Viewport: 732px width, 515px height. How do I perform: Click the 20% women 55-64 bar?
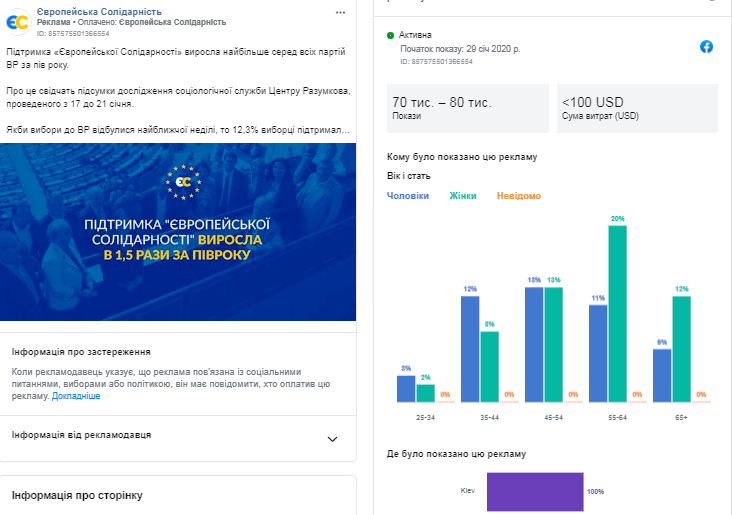click(x=617, y=314)
